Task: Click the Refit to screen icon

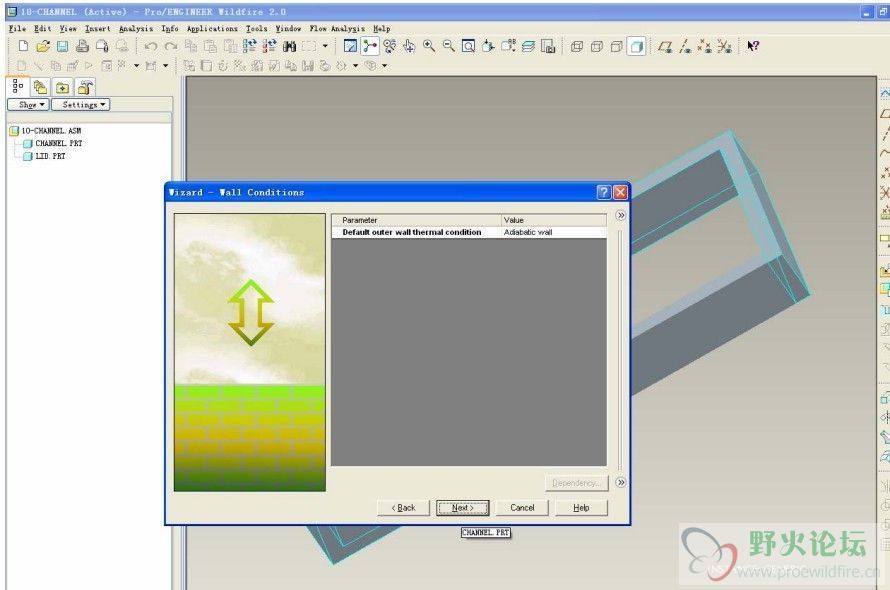Action: pos(468,46)
